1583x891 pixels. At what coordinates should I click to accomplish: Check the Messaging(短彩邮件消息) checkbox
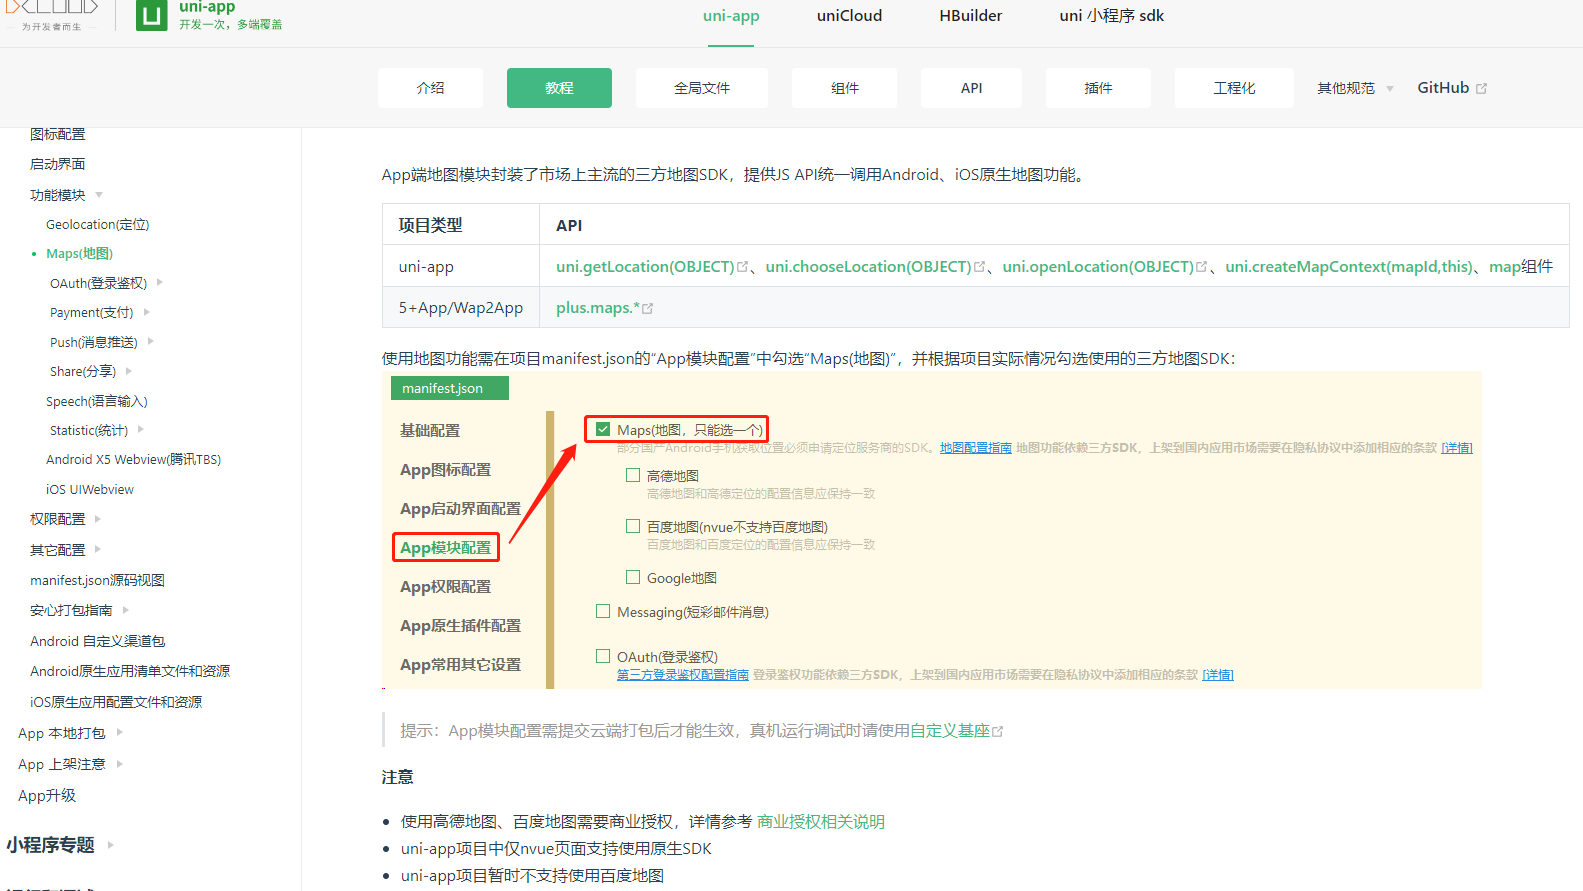[603, 611]
